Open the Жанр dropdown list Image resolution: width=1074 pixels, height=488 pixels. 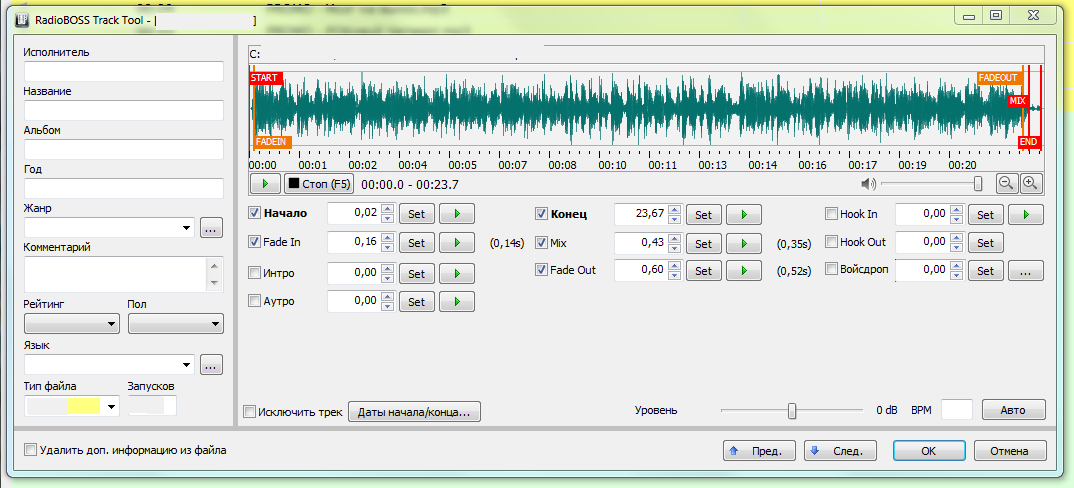(x=186, y=228)
